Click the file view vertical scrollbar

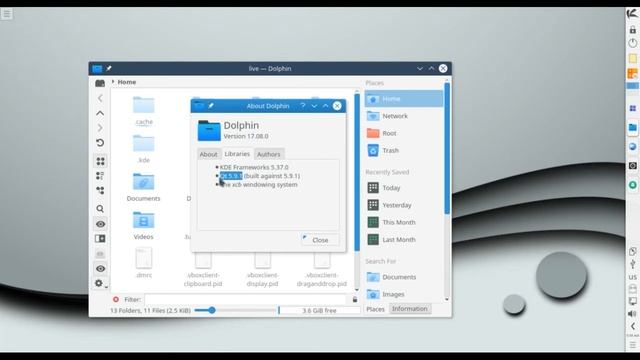[357, 173]
